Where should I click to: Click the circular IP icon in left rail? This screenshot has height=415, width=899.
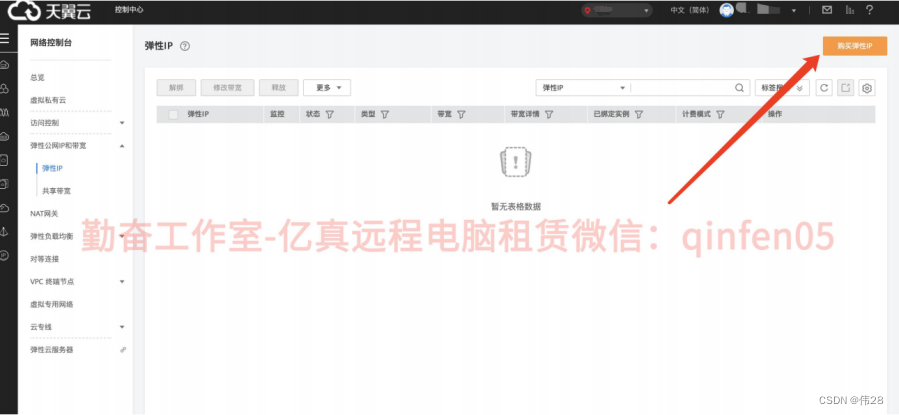[5, 256]
